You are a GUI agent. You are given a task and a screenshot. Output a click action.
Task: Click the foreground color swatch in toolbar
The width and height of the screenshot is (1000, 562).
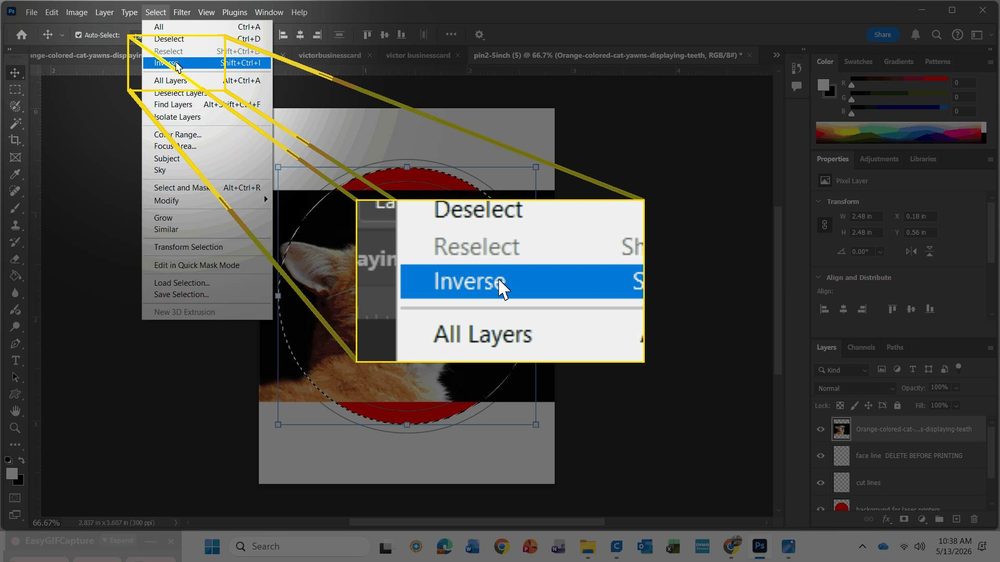coord(11,473)
